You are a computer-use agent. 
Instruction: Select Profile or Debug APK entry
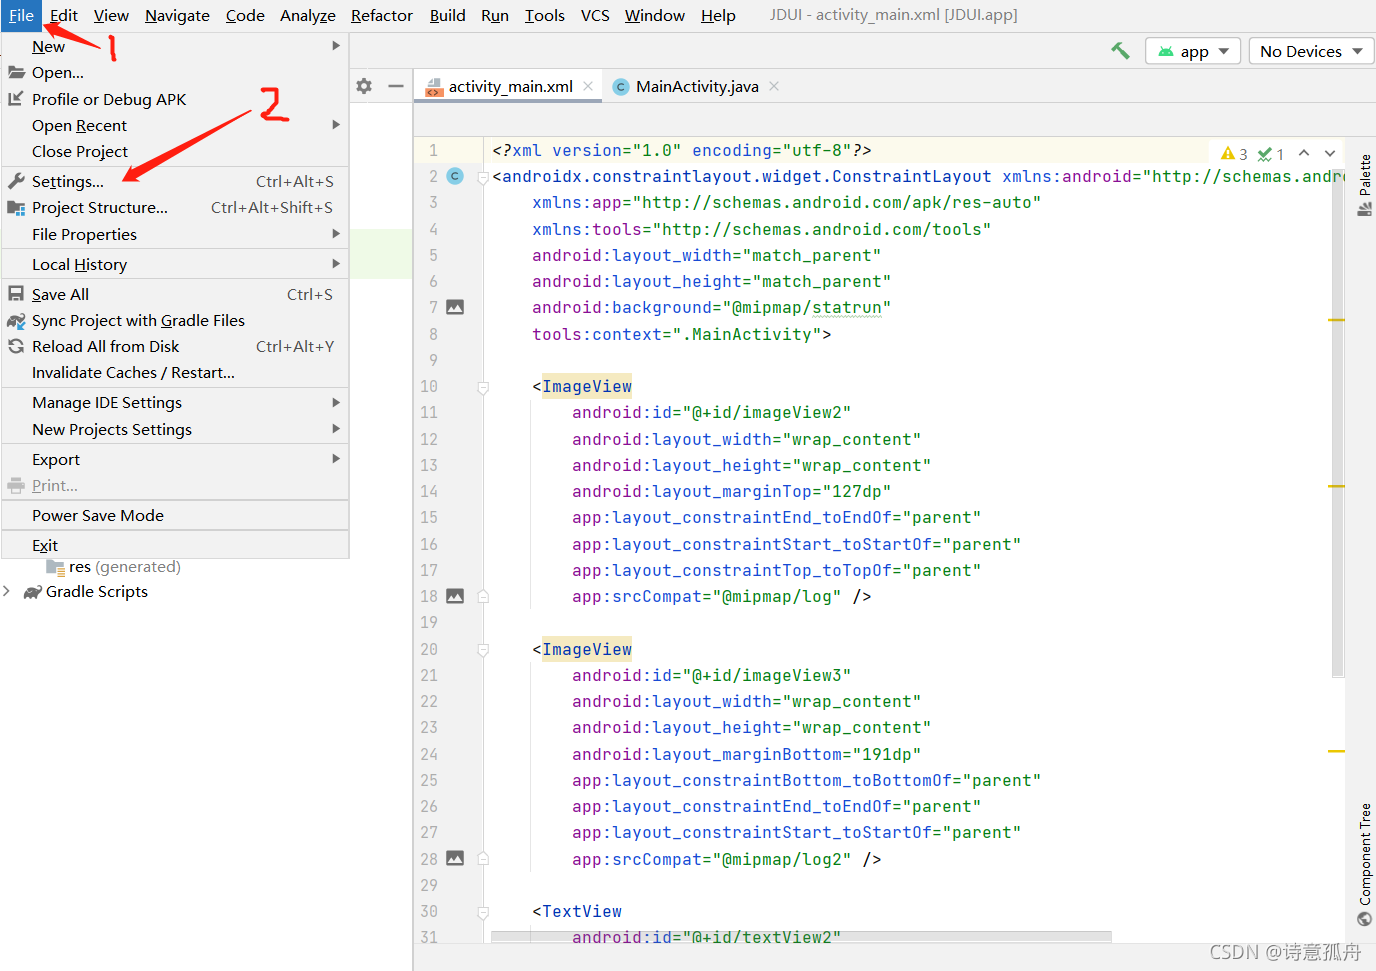pyautogui.click(x=175, y=99)
